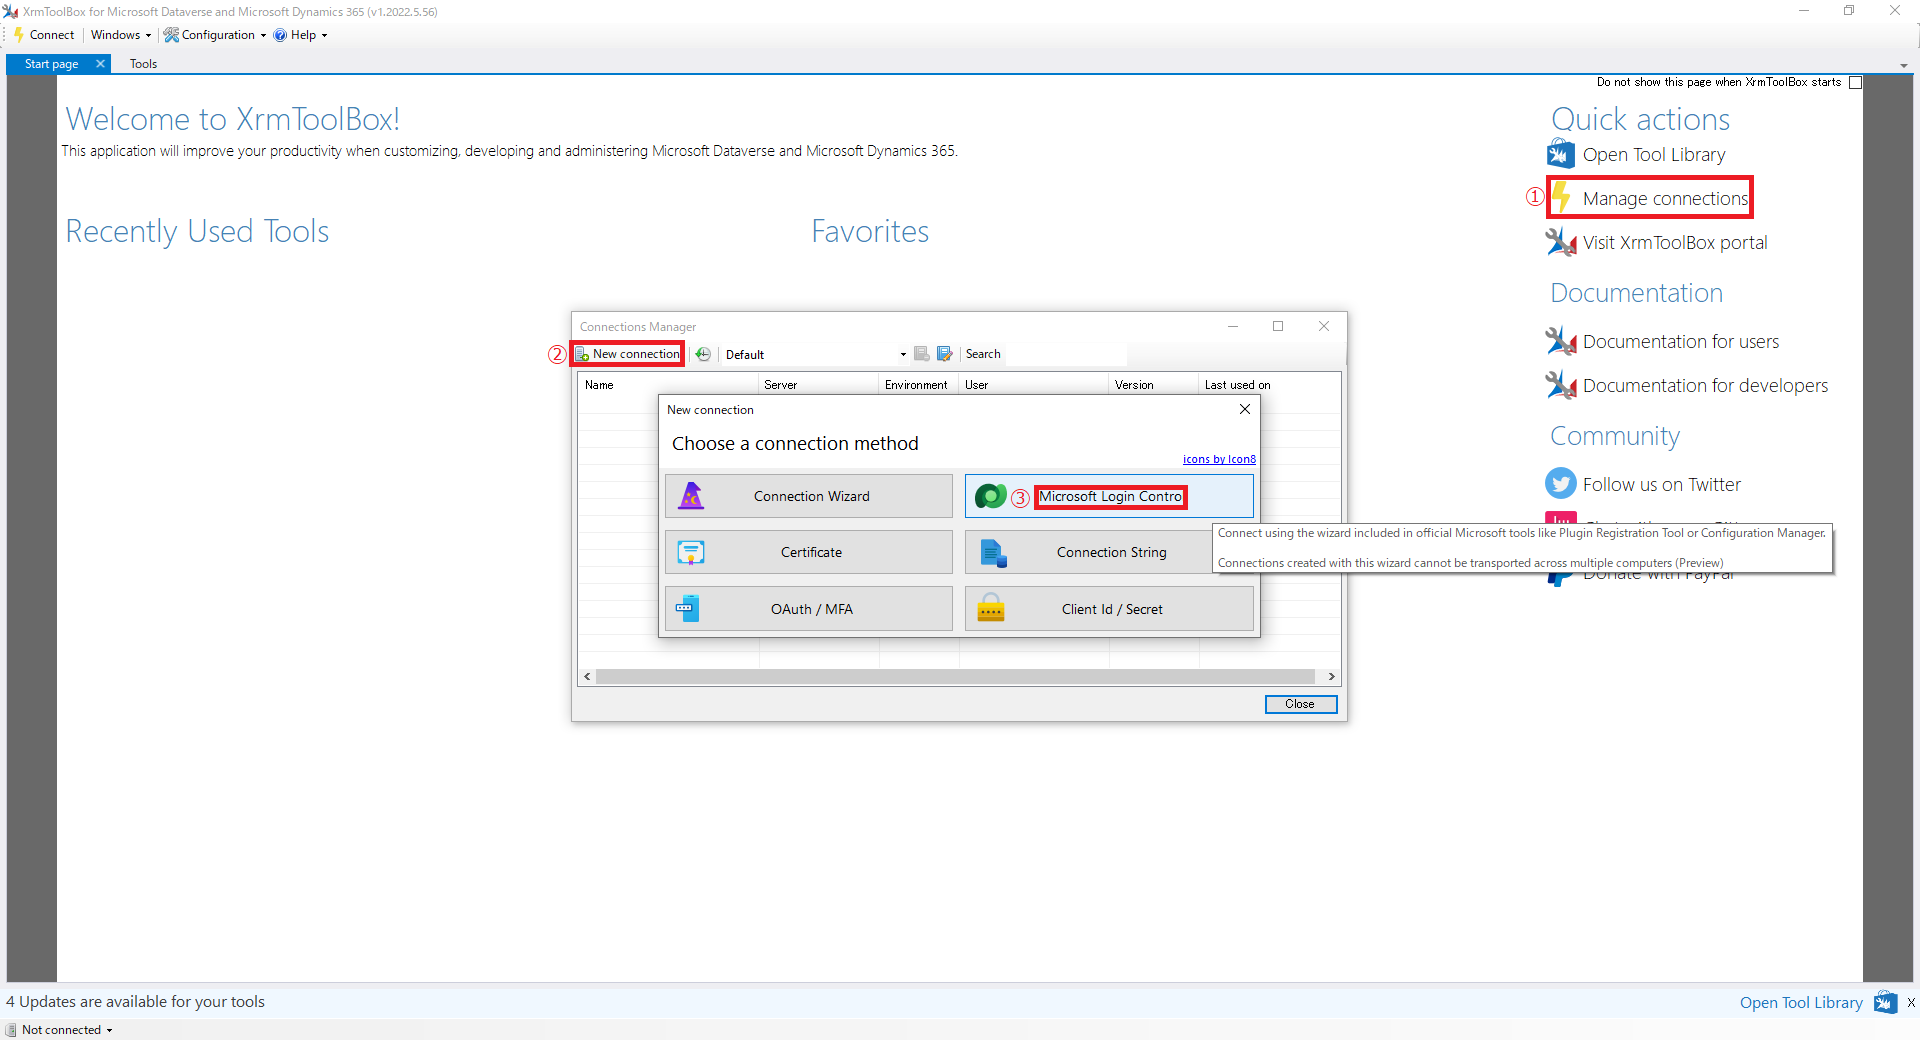Open the 'icons by Icon8' link
The height and width of the screenshot is (1040, 1920).
pyautogui.click(x=1219, y=460)
